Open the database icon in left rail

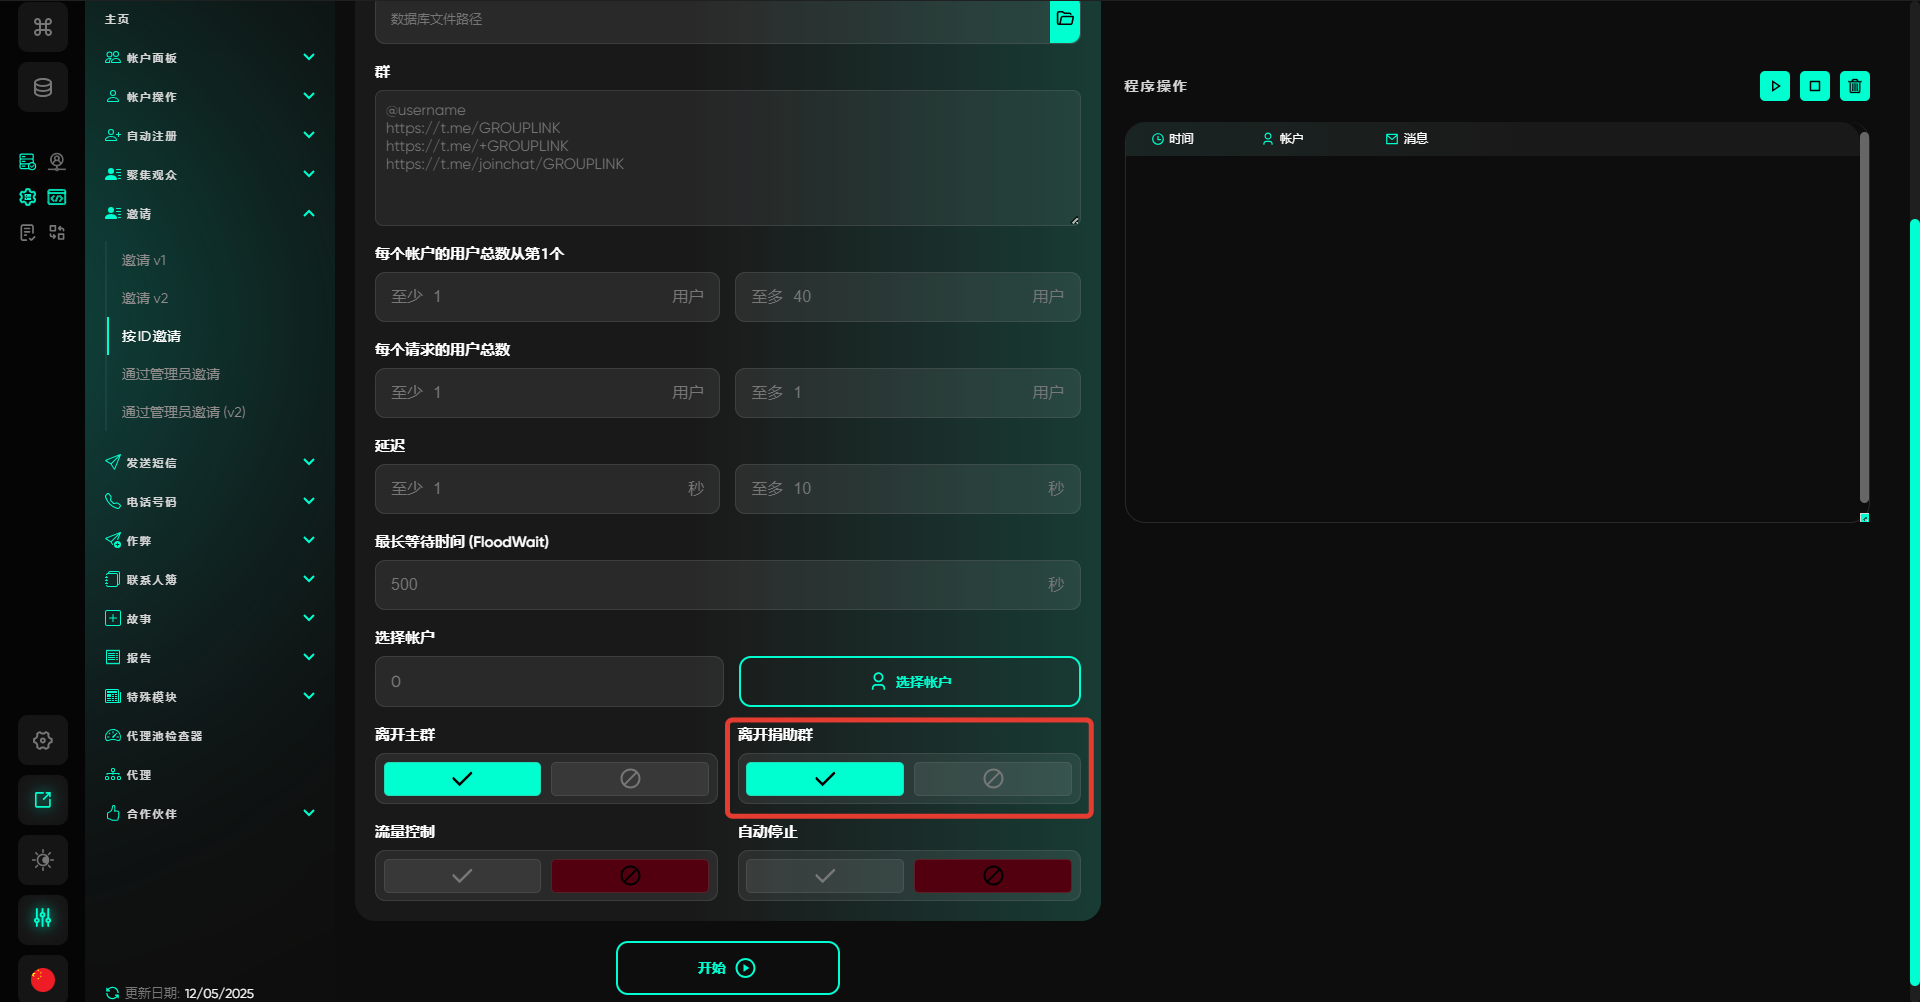click(43, 88)
